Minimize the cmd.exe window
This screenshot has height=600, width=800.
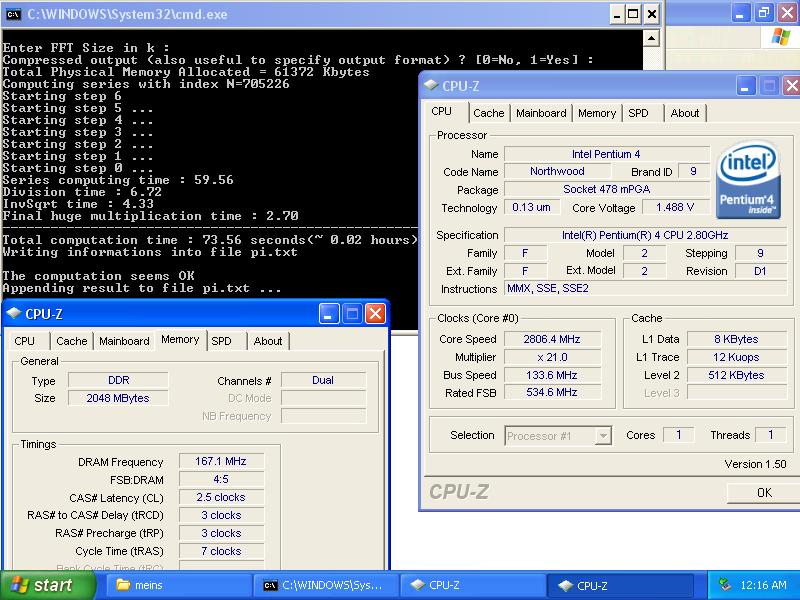[x=616, y=14]
